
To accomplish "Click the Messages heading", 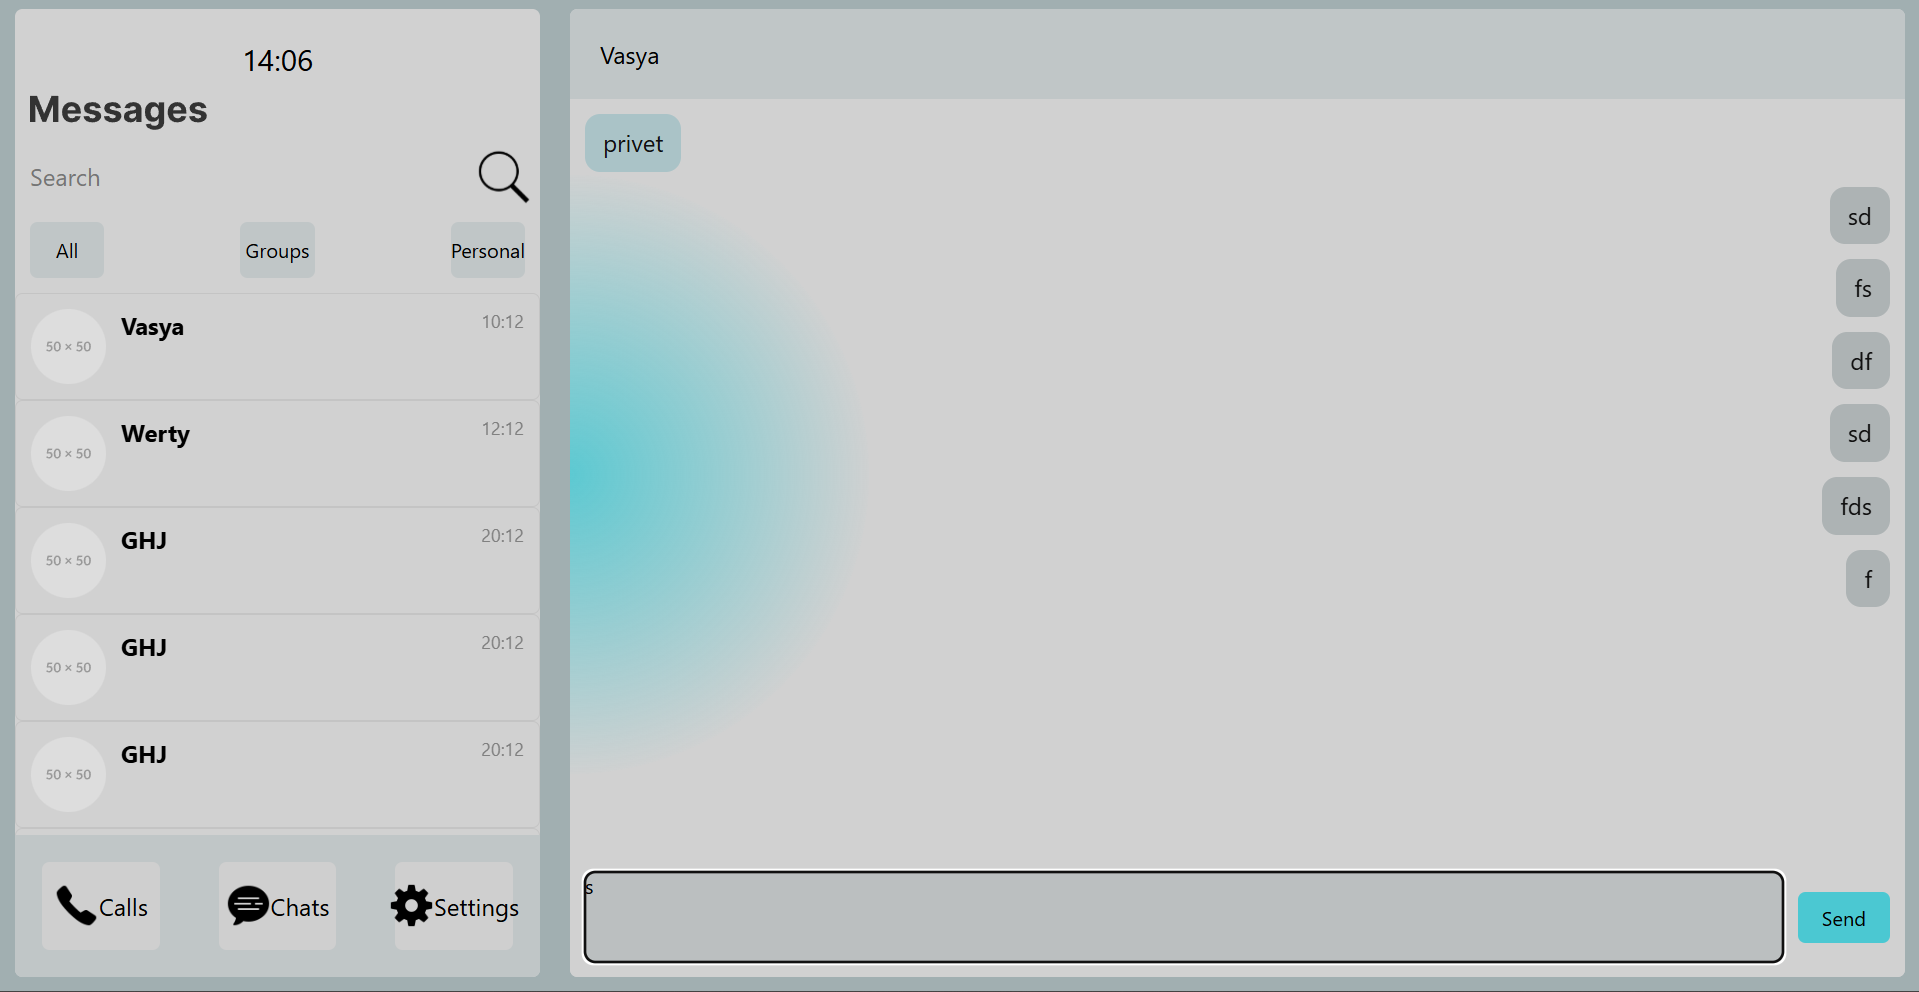I will pyautogui.click(x=118, y=109).
